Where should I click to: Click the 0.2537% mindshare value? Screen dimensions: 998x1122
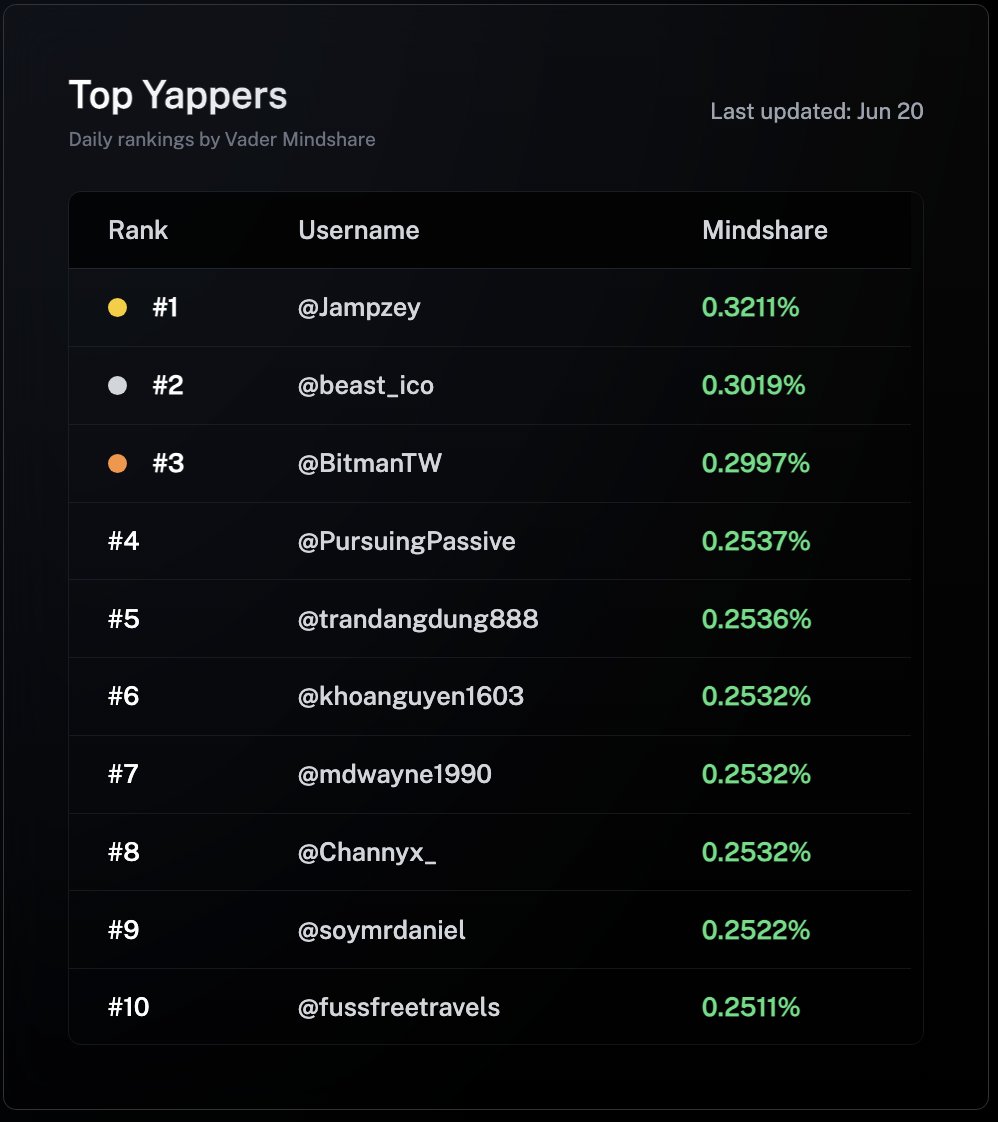point(756,542)
